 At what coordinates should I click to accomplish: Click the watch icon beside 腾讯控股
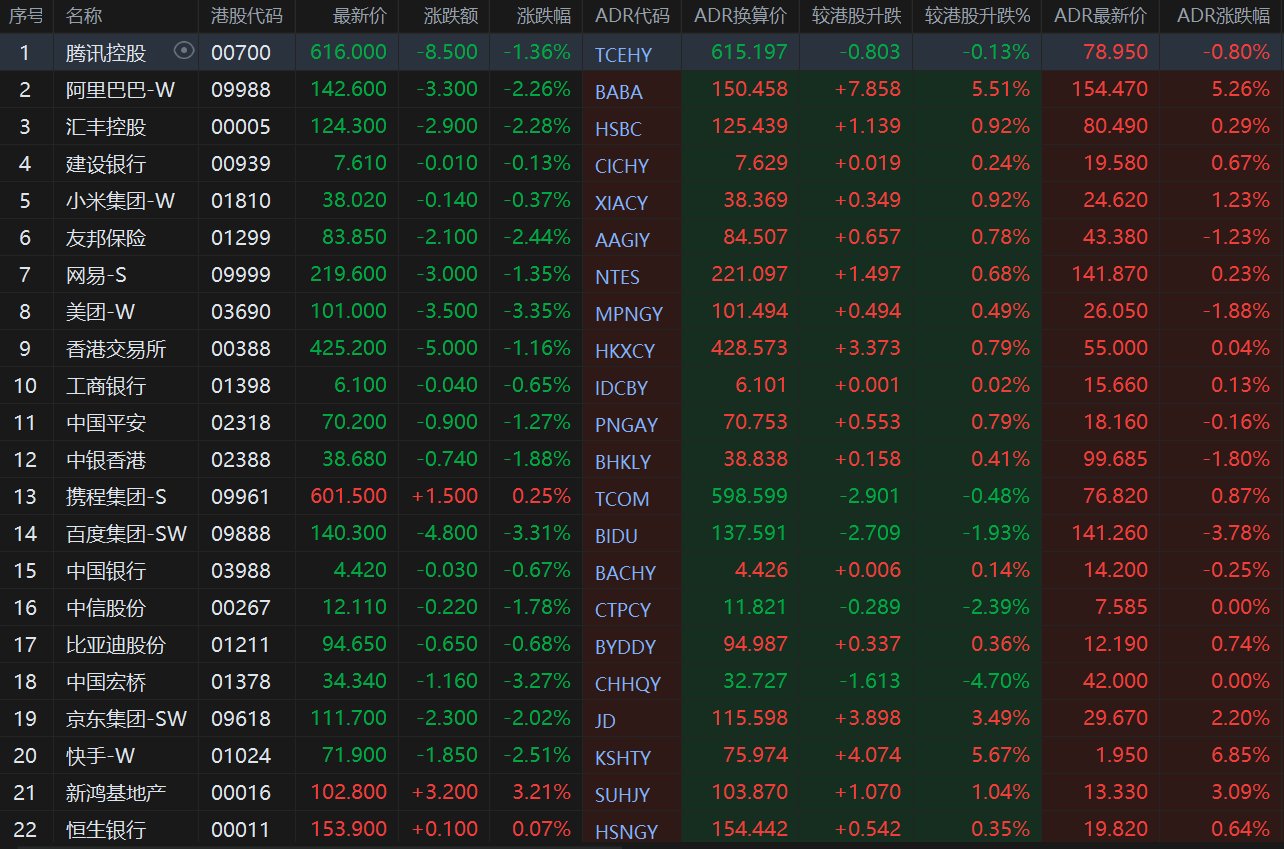click(183, 51)
